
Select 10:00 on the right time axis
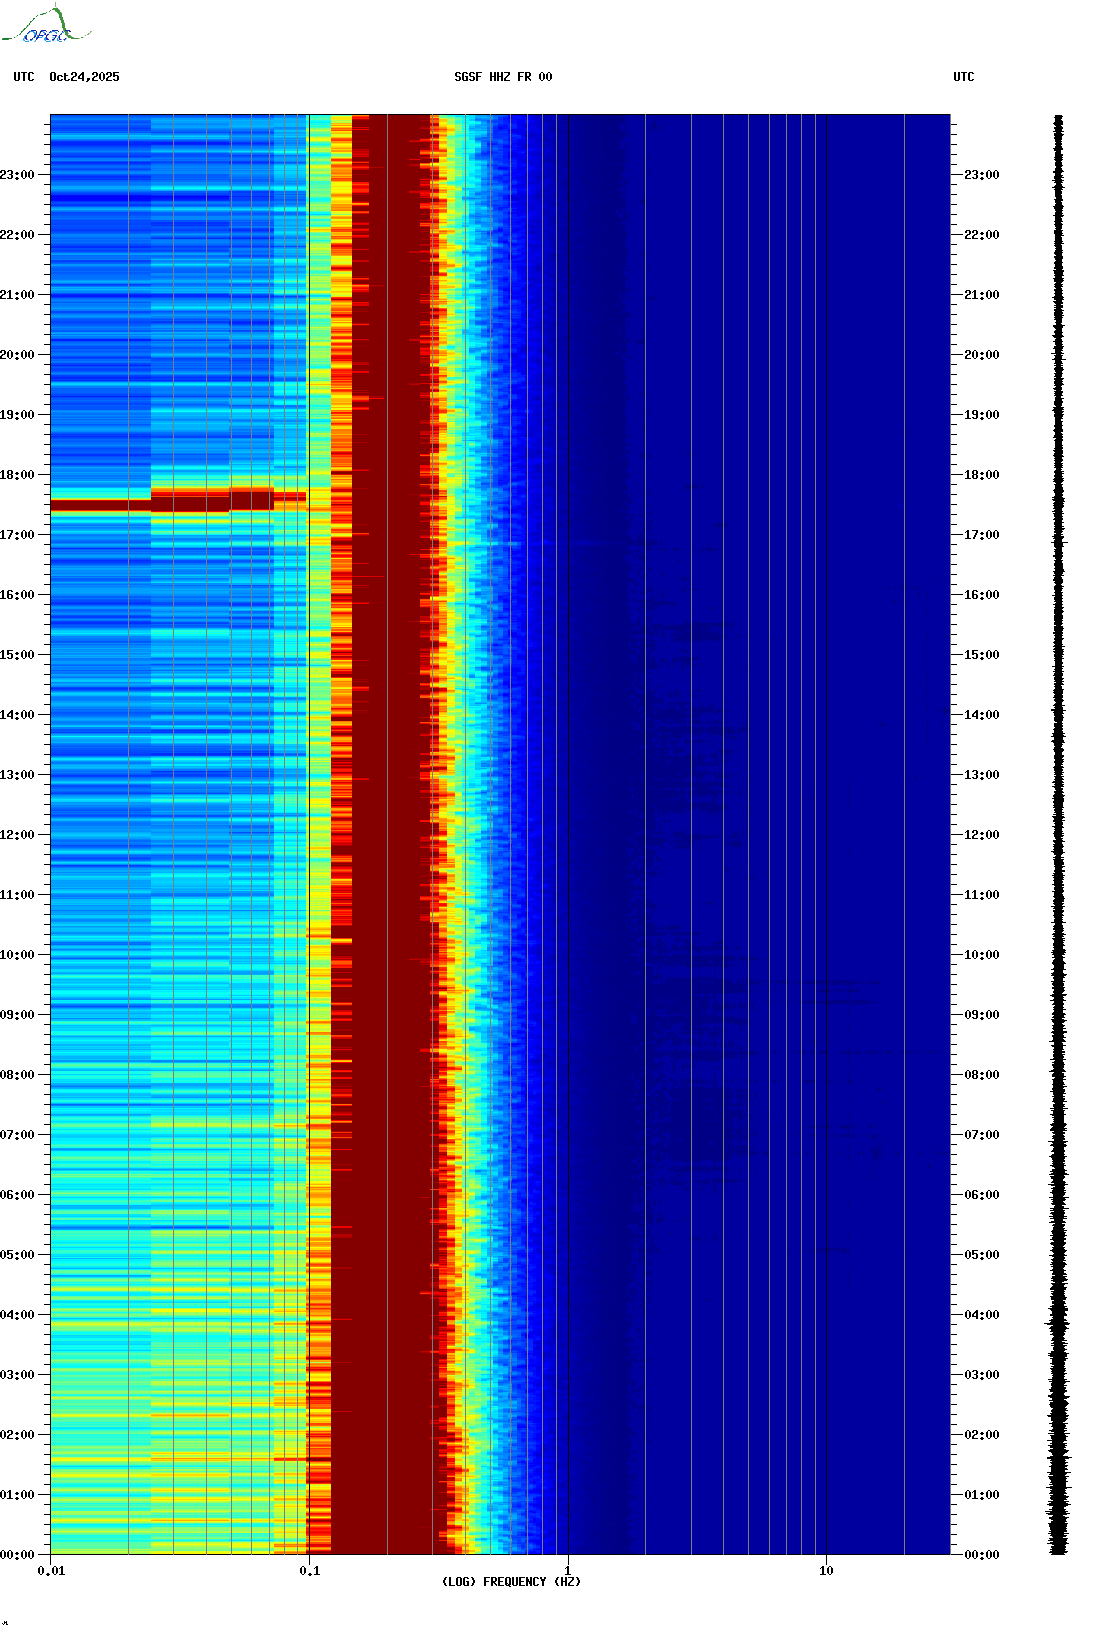(982, 955)
